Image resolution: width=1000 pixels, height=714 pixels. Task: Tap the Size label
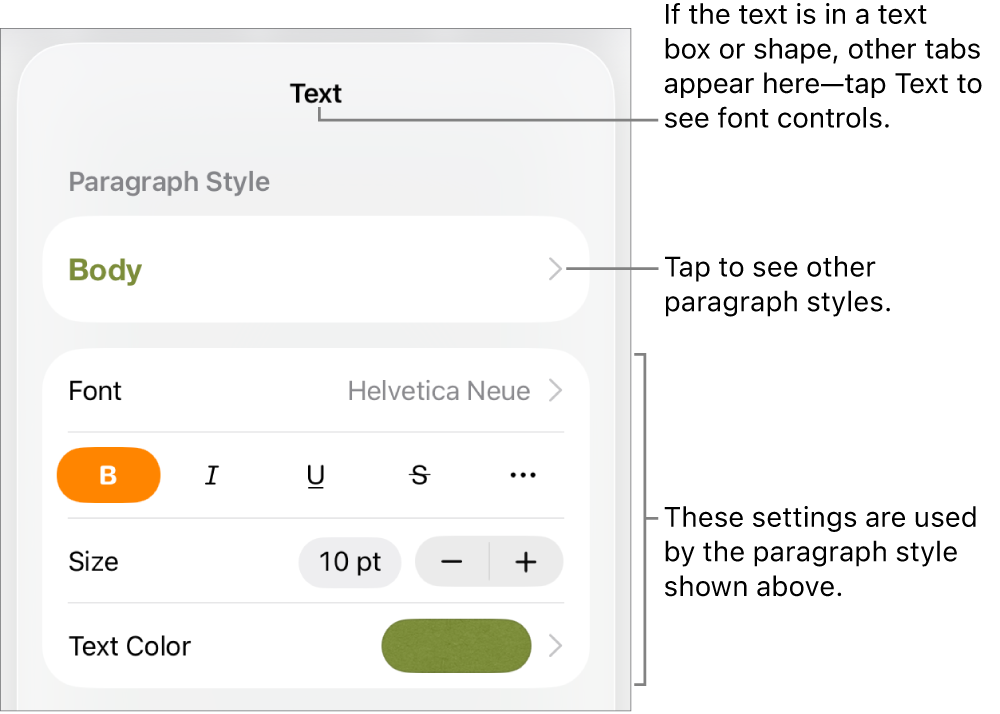click(93, 562)
